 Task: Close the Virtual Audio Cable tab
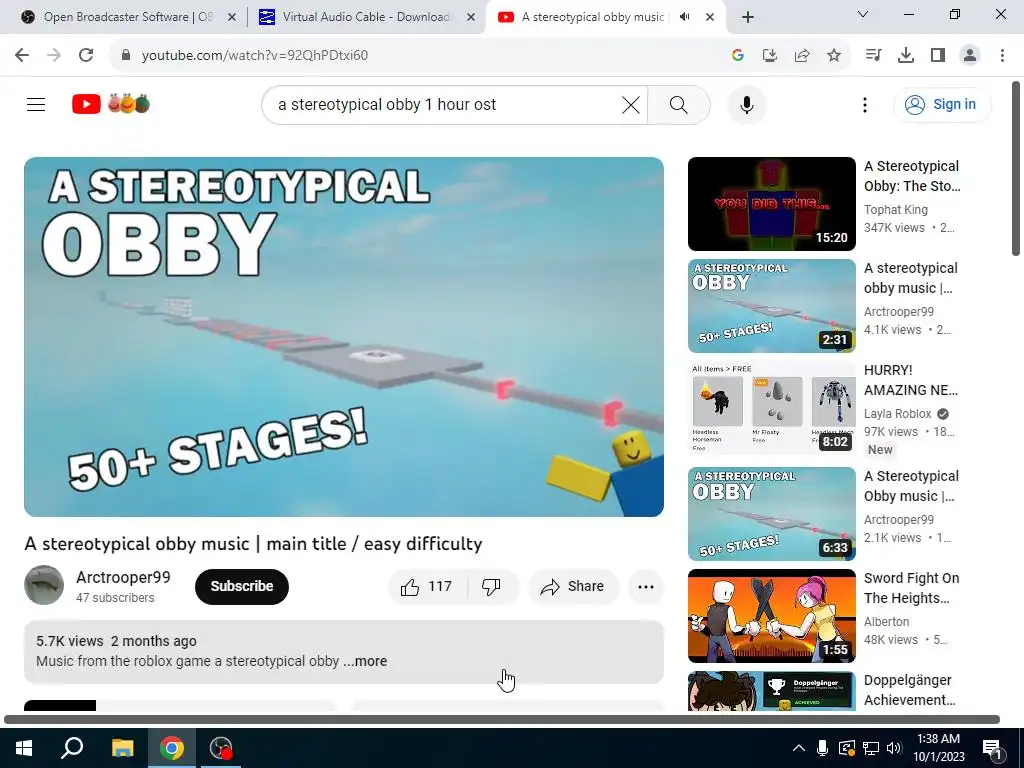point(471,17)
